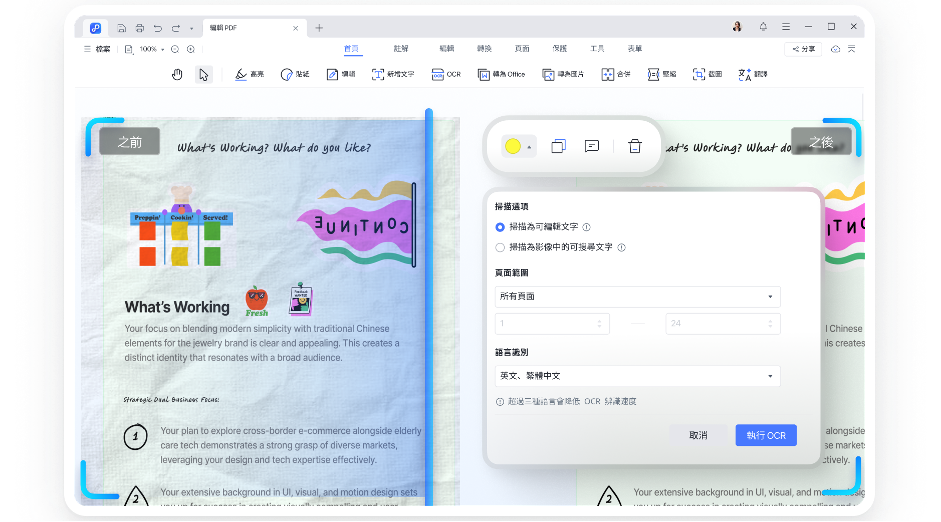Click the yellow highlight color swatch

pos(512,146)
